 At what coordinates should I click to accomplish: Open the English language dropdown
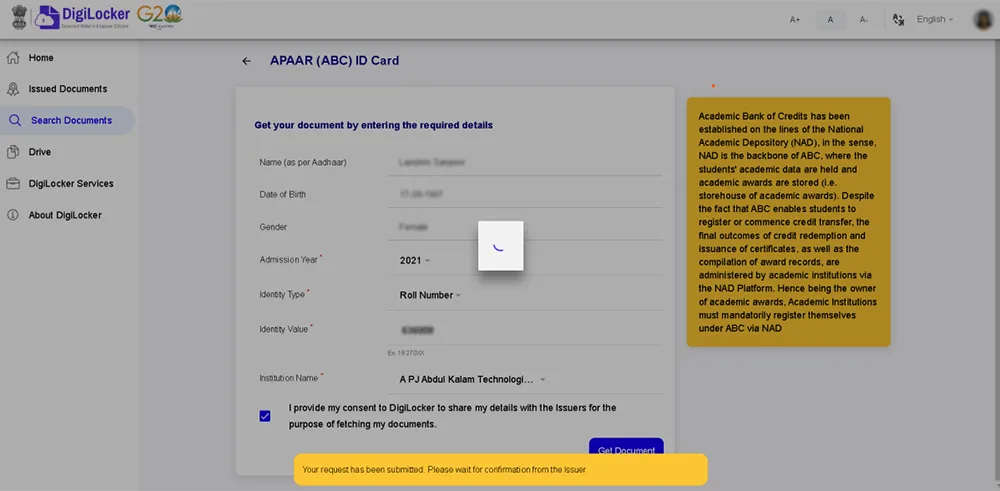pos(935,19)
